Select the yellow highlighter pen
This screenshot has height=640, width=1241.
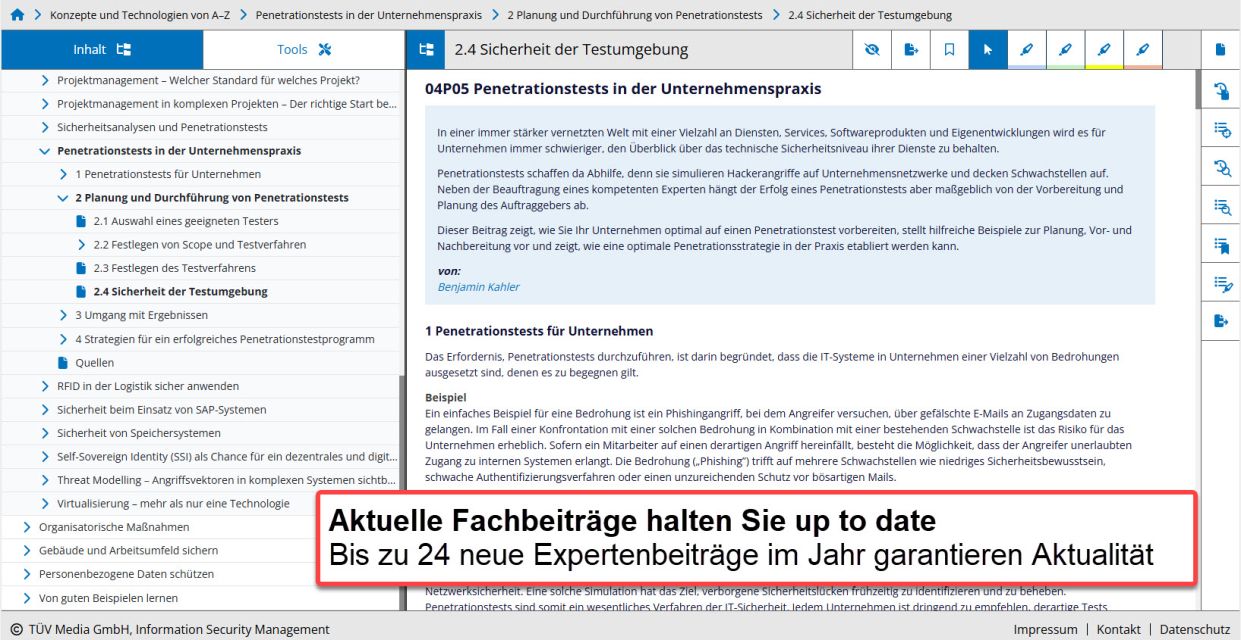point(1104,49)
